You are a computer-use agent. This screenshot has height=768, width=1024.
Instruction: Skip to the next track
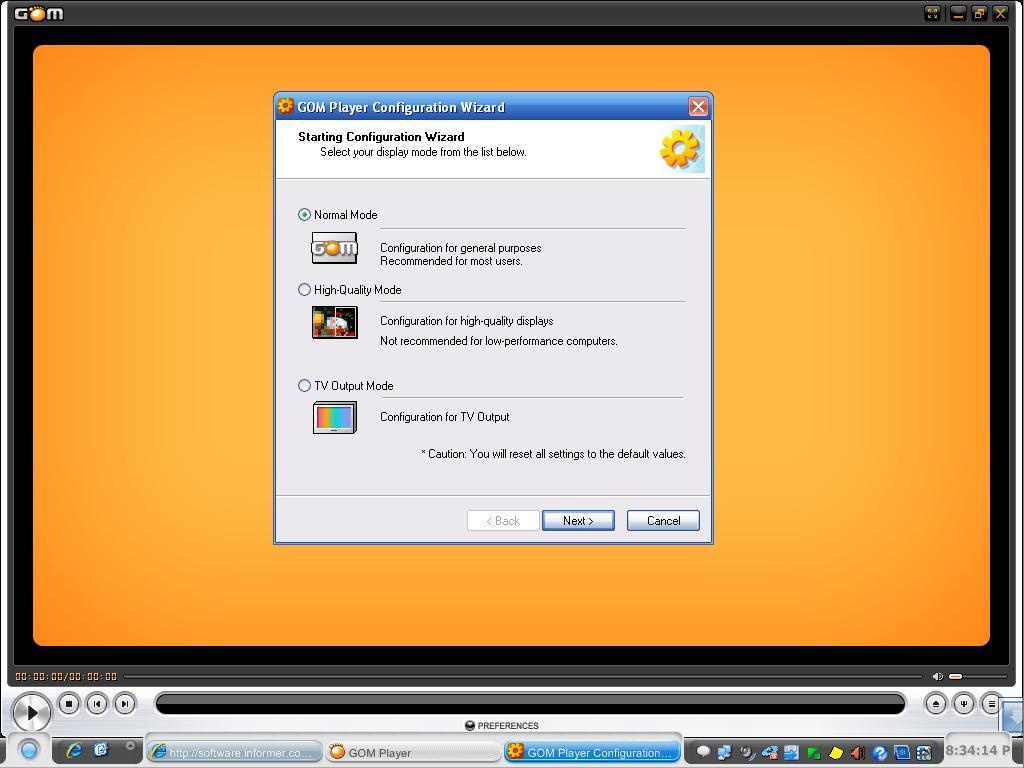coord(124,704)
